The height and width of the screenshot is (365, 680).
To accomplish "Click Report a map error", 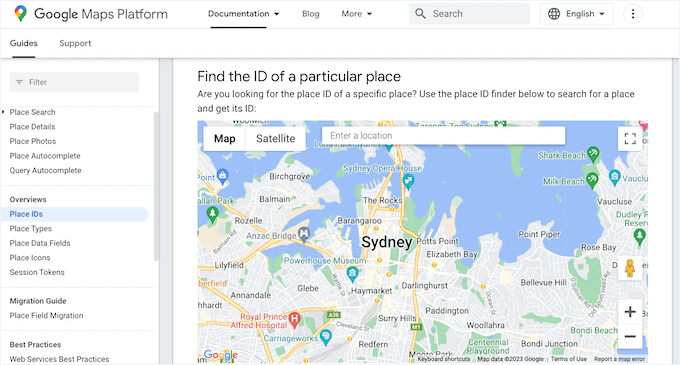I will pyautogui.click(x=619, y=359).
